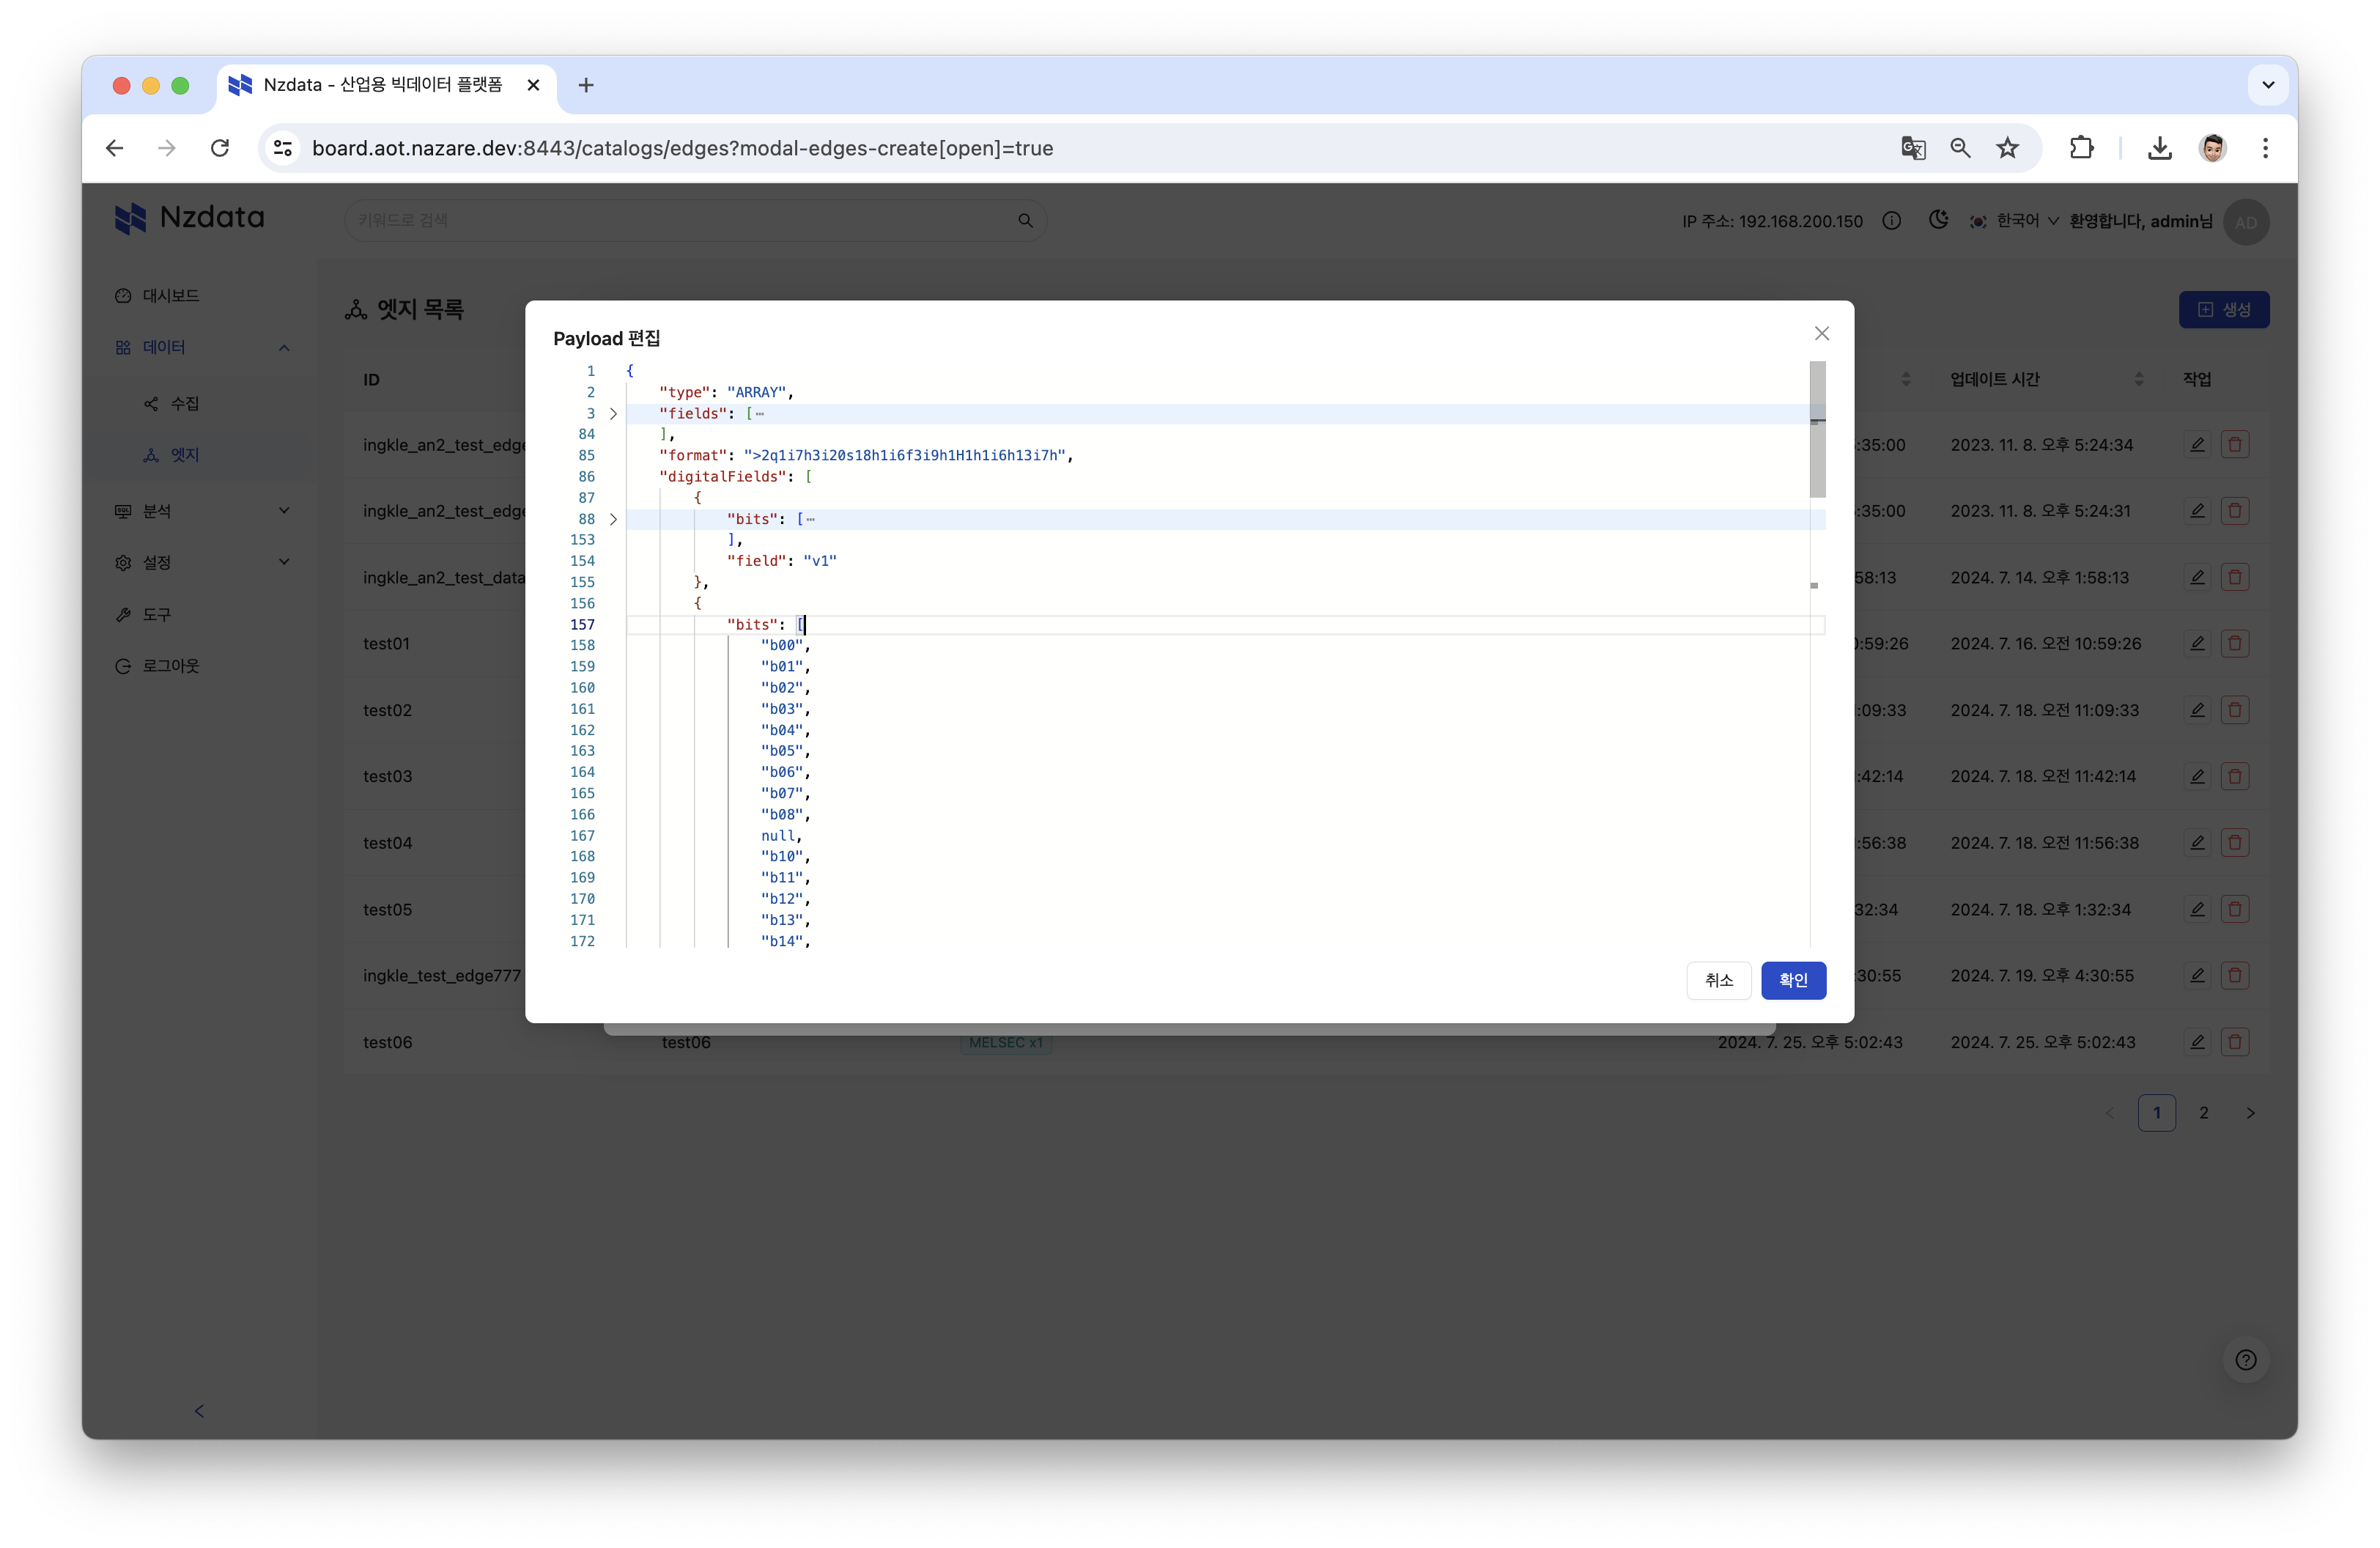Delete the test06 row

pos(2235,1042)
